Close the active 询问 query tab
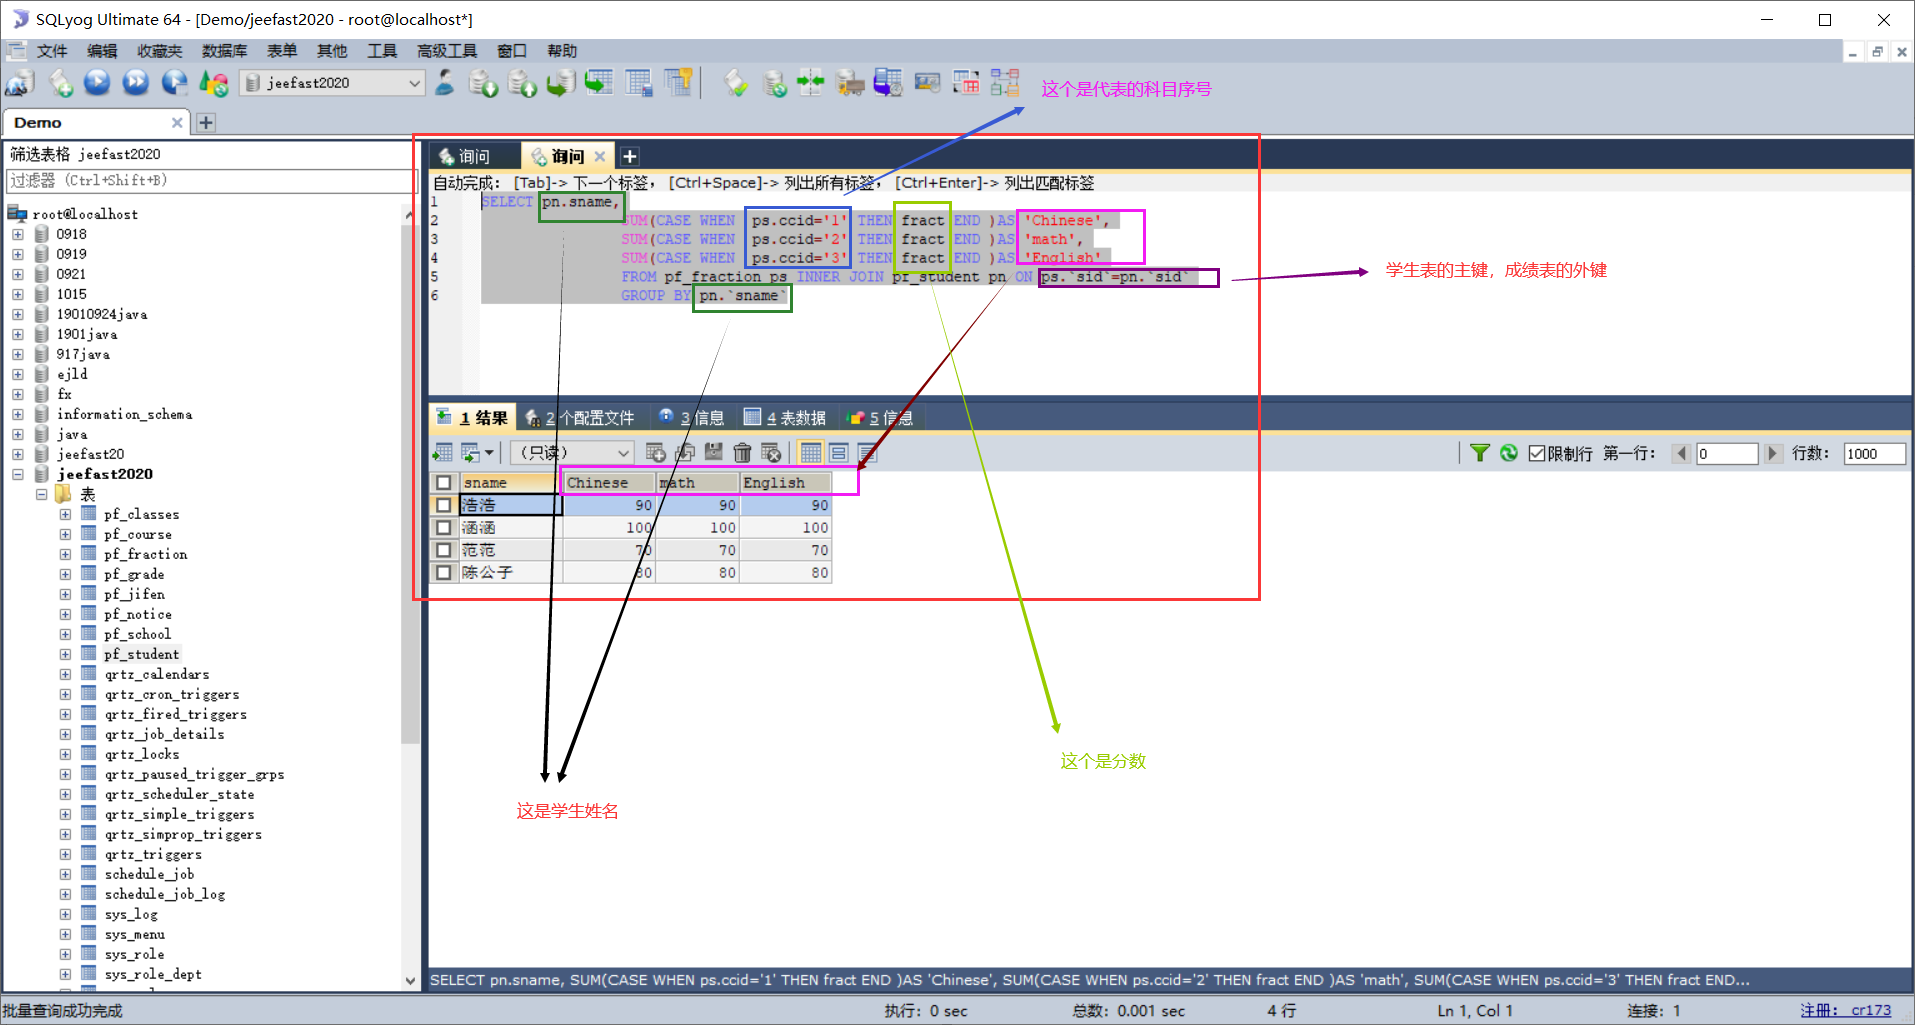Viewport: 1915px width, 1025px height. (x=600, y=156)
